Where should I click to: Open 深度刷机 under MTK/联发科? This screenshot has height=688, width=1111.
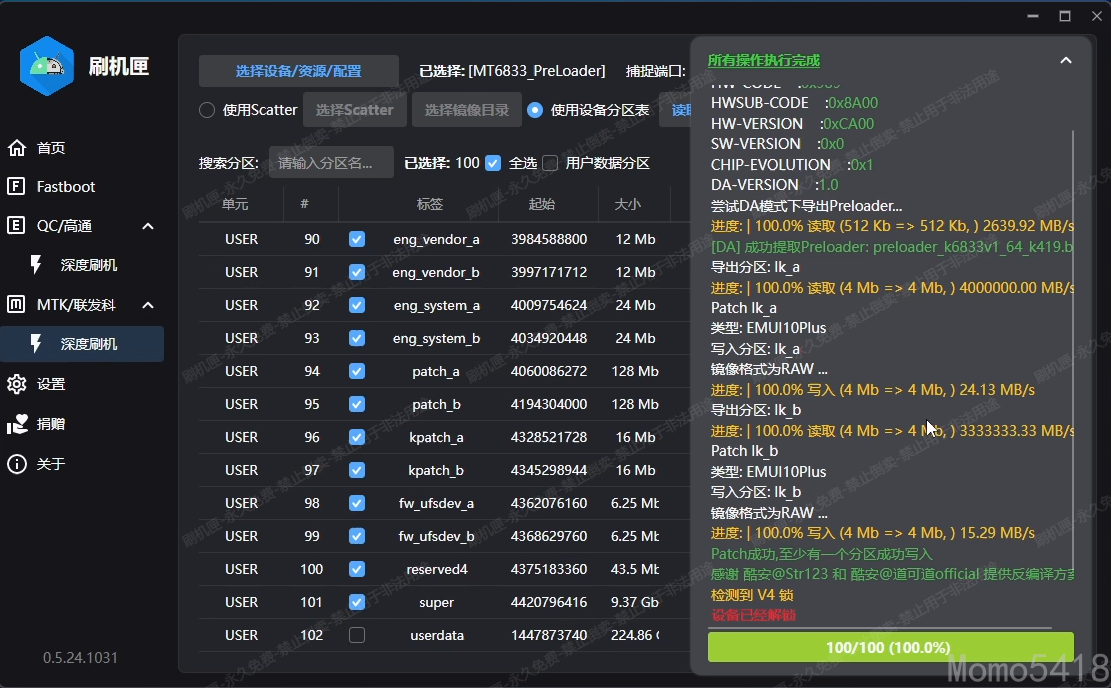pyautogui.click(x=88, y=344)
